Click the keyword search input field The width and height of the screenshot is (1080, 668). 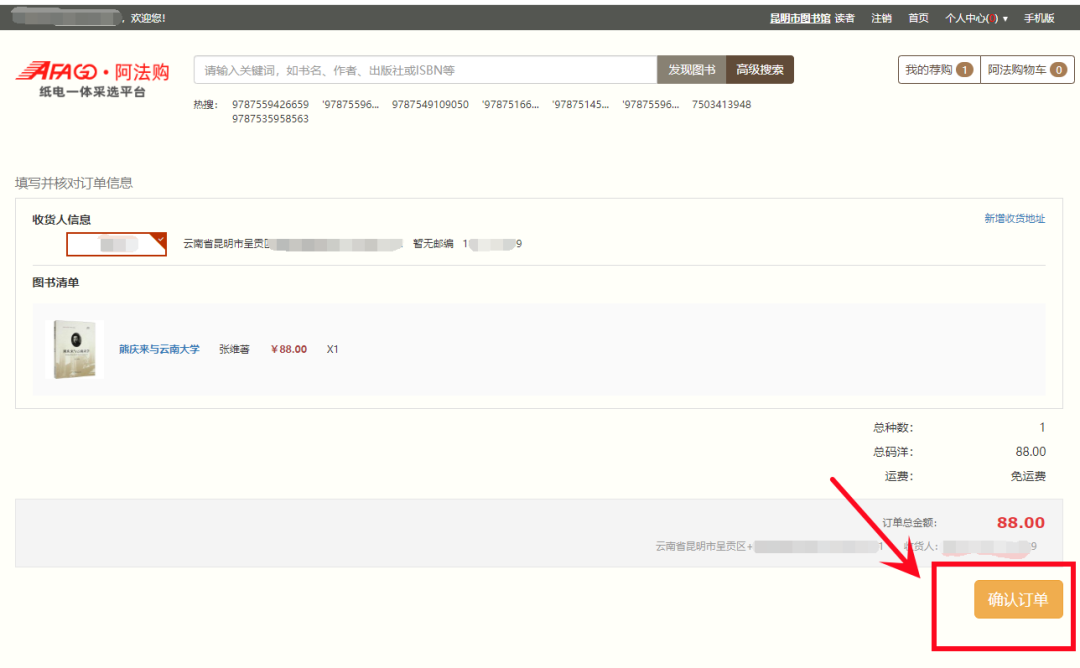point(425,70)
